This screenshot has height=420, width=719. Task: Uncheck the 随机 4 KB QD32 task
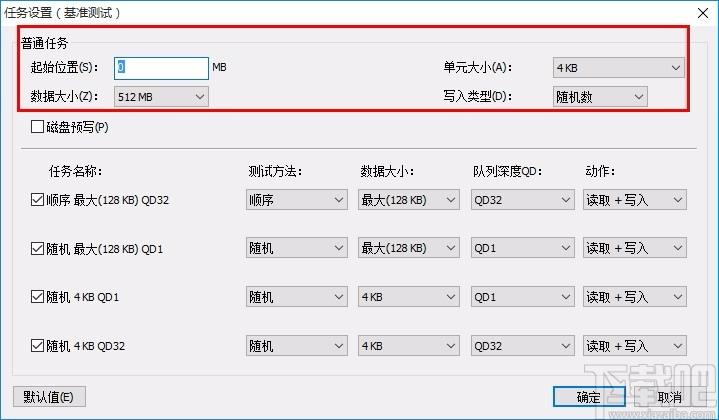37,345
